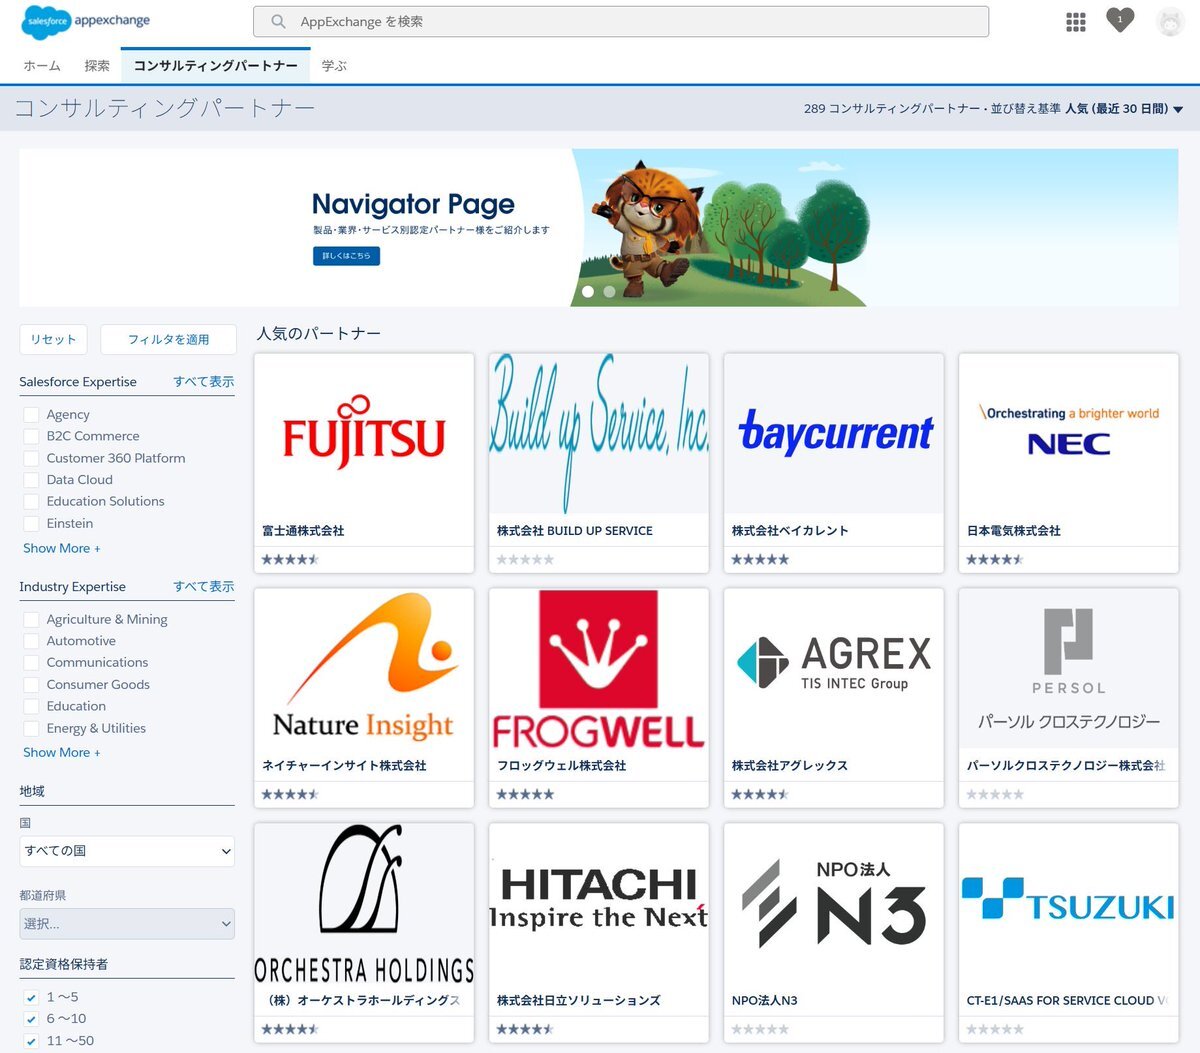Switch to the 探索 tab
The image size is (1200, 1053).
[97, 66]
